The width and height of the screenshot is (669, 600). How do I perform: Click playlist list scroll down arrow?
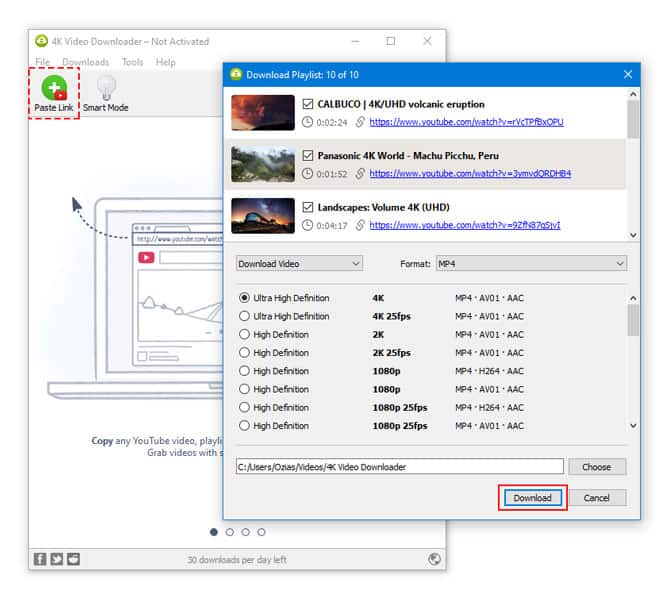(x=633, y=235)
